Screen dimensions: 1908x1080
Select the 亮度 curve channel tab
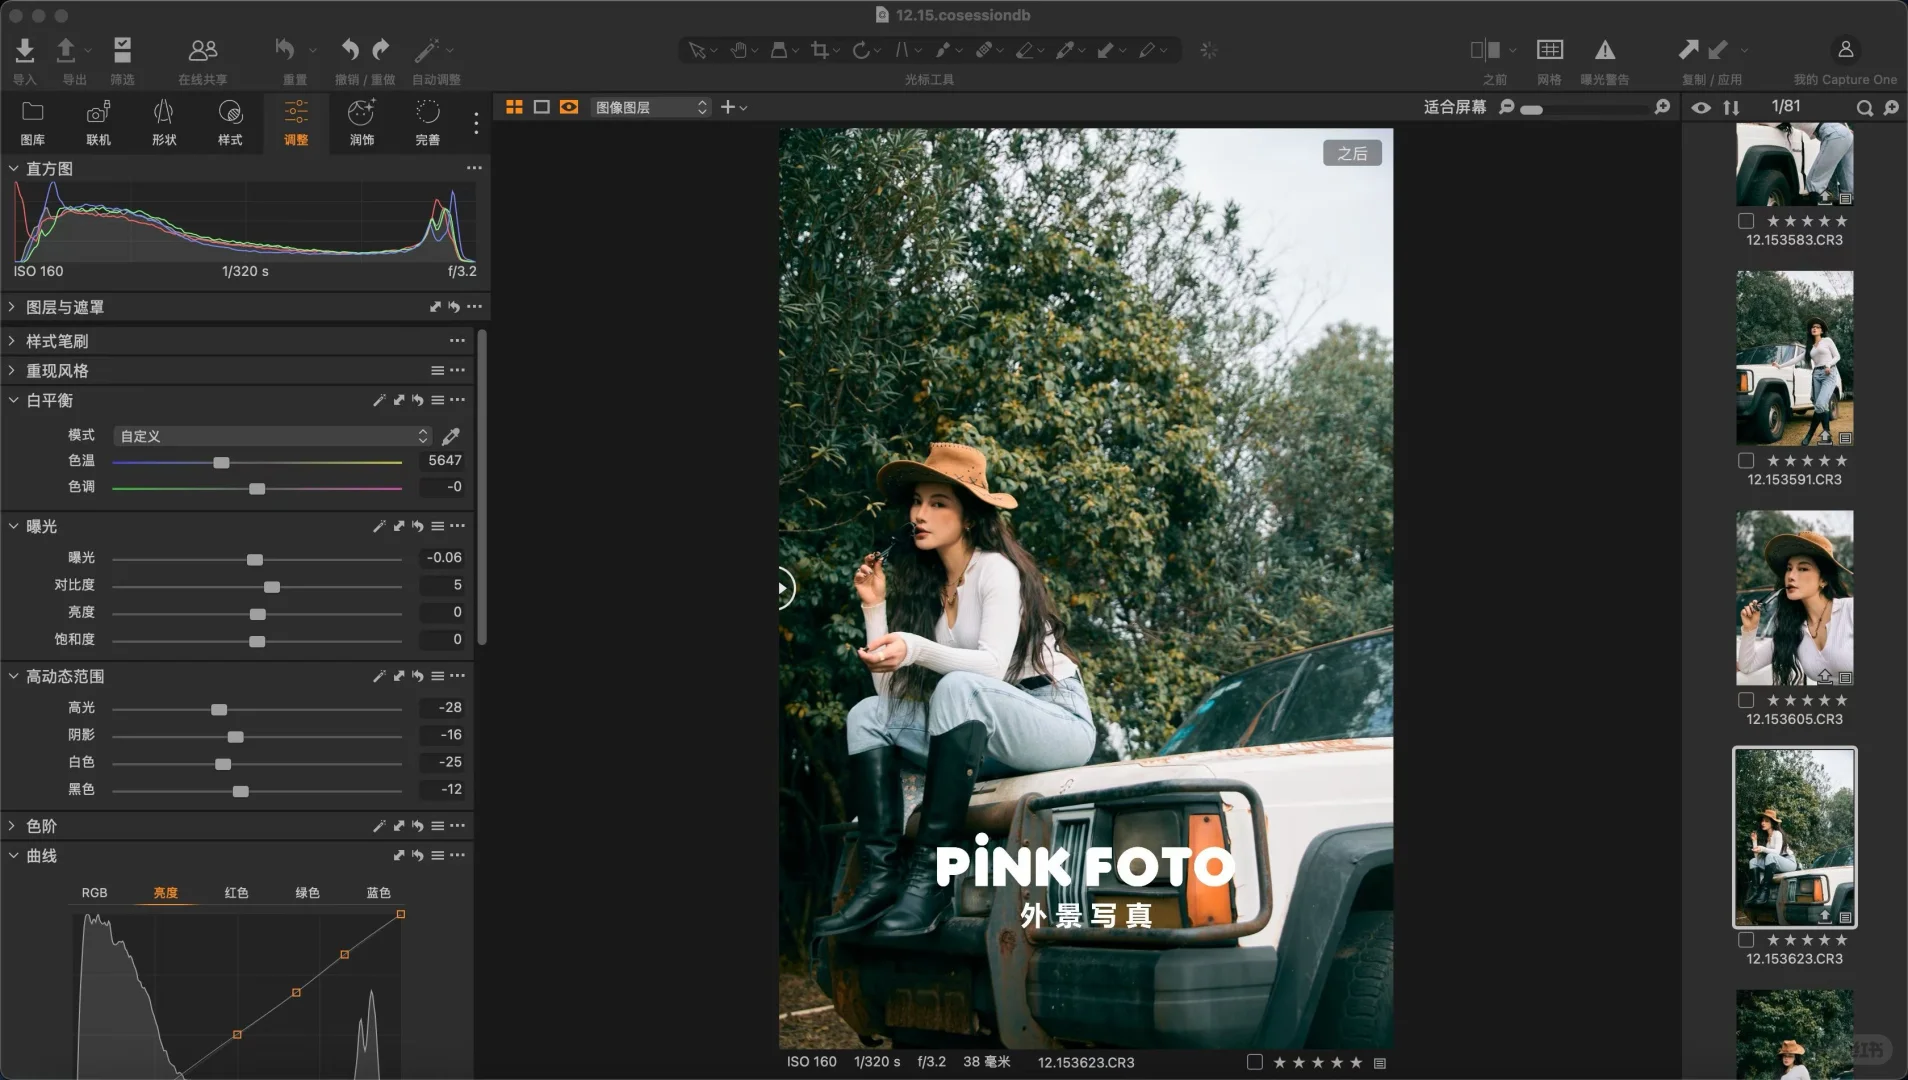point(165,892)
